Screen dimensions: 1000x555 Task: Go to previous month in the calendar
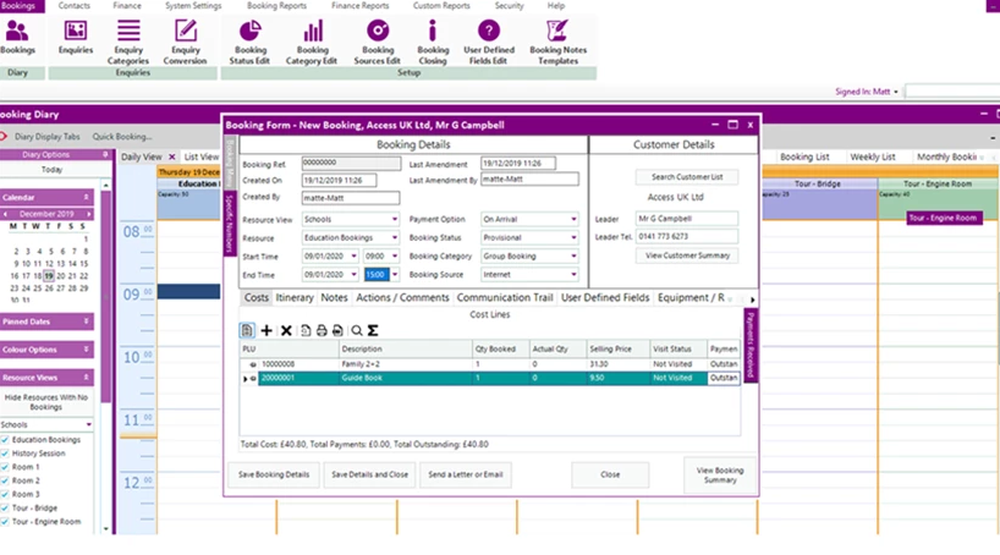pos(5,214)
